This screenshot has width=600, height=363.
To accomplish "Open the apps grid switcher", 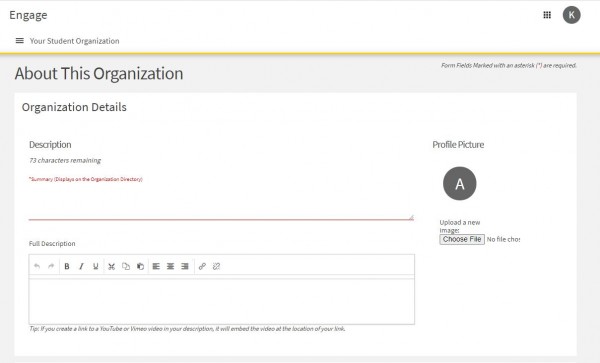I will pos(547,15).
